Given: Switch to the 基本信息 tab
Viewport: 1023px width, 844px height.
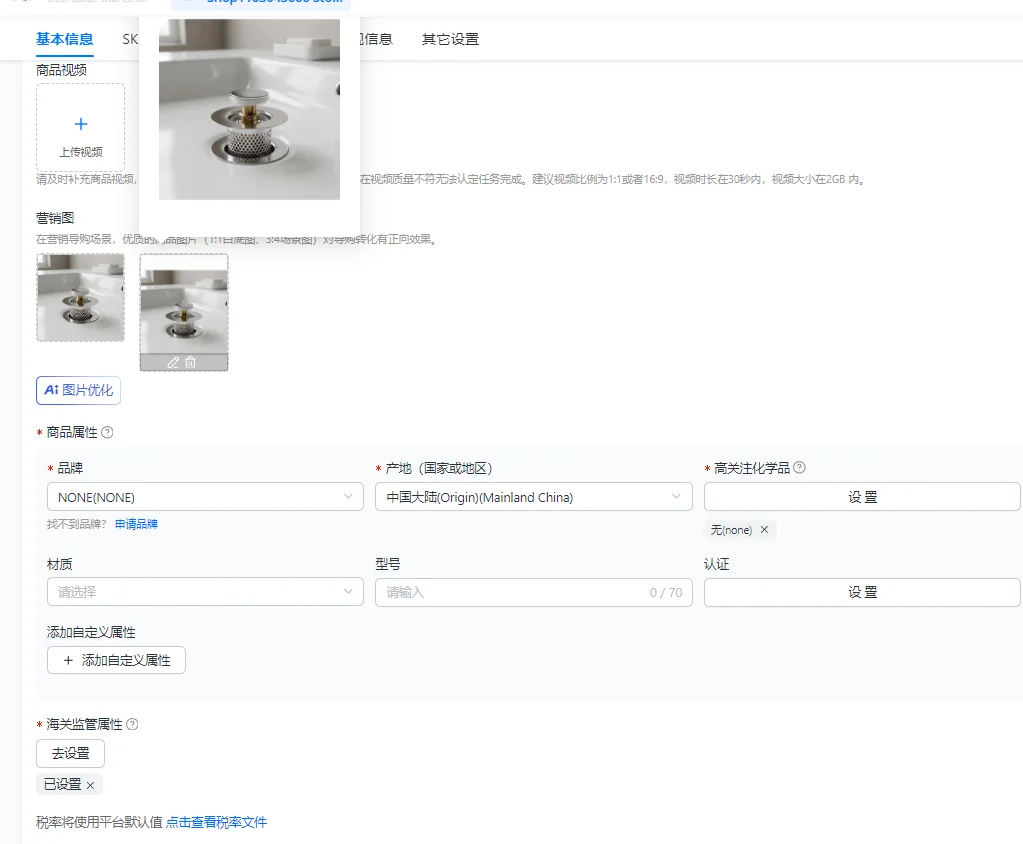Looking at the screenshot, I should tap(65, 39).
